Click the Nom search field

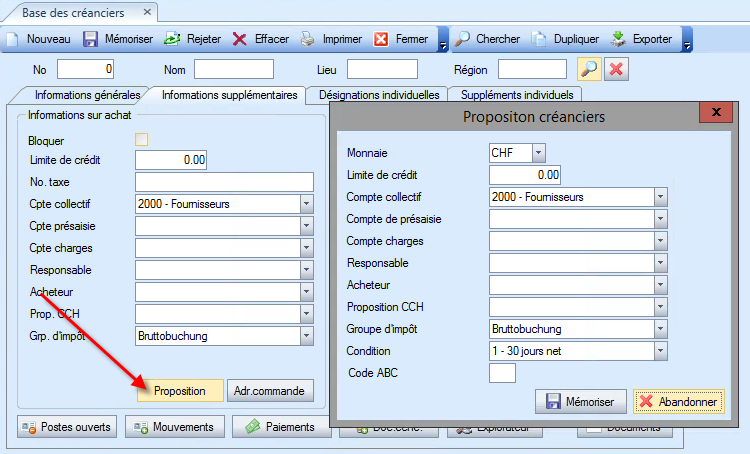coord(234,69)
